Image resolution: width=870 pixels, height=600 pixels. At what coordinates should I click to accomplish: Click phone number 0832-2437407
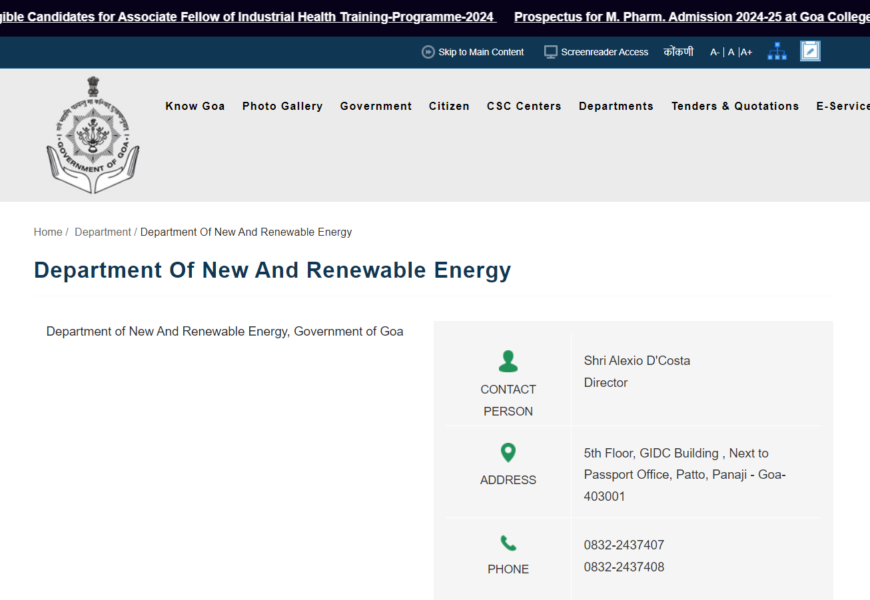(x=624, y=545)
